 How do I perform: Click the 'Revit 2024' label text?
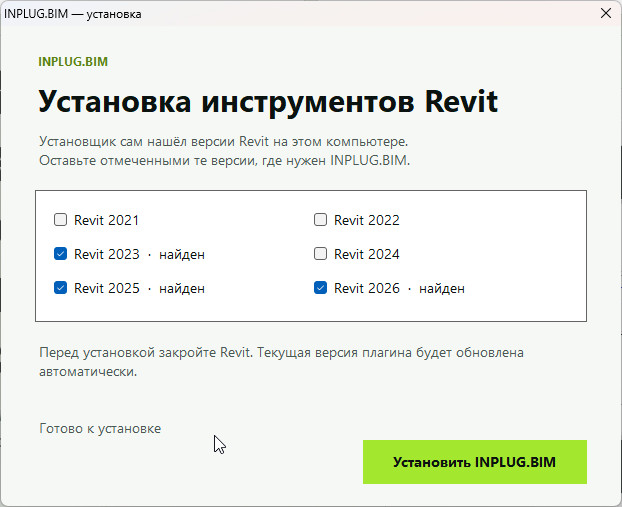pyautogui.click(x=367, y=254)
